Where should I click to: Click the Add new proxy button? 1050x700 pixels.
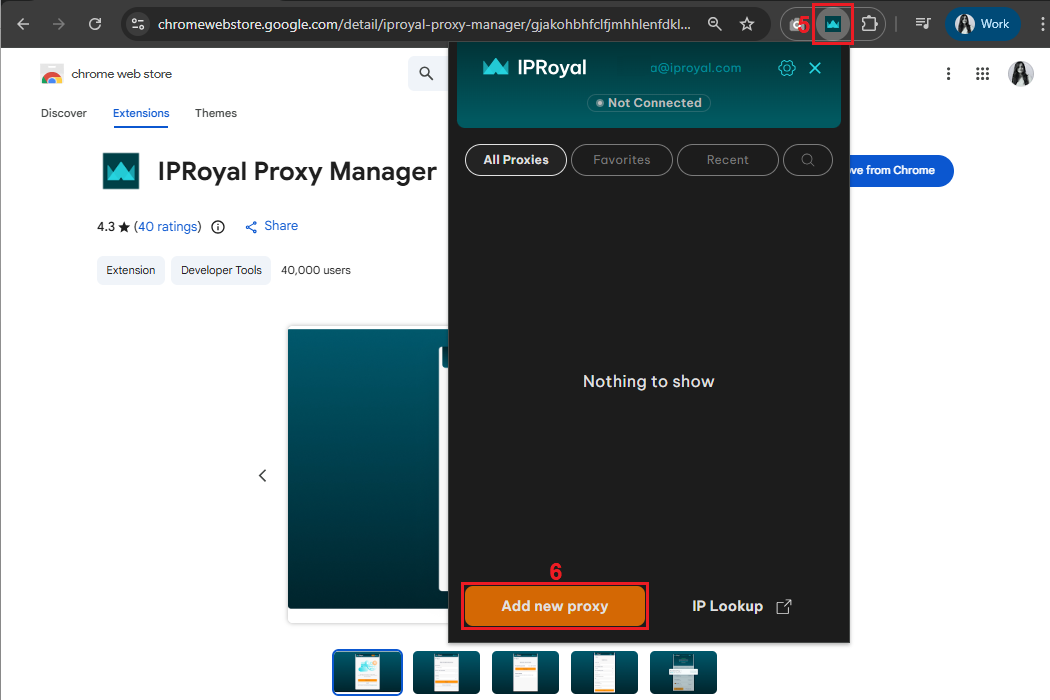[x=555, y=606]
